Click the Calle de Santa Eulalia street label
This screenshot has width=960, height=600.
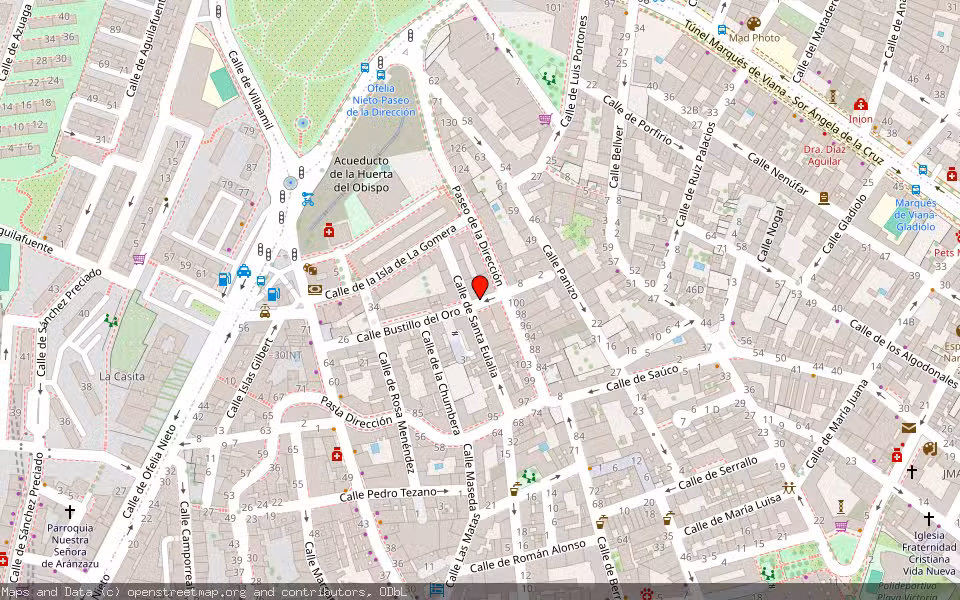coord(475,326)
